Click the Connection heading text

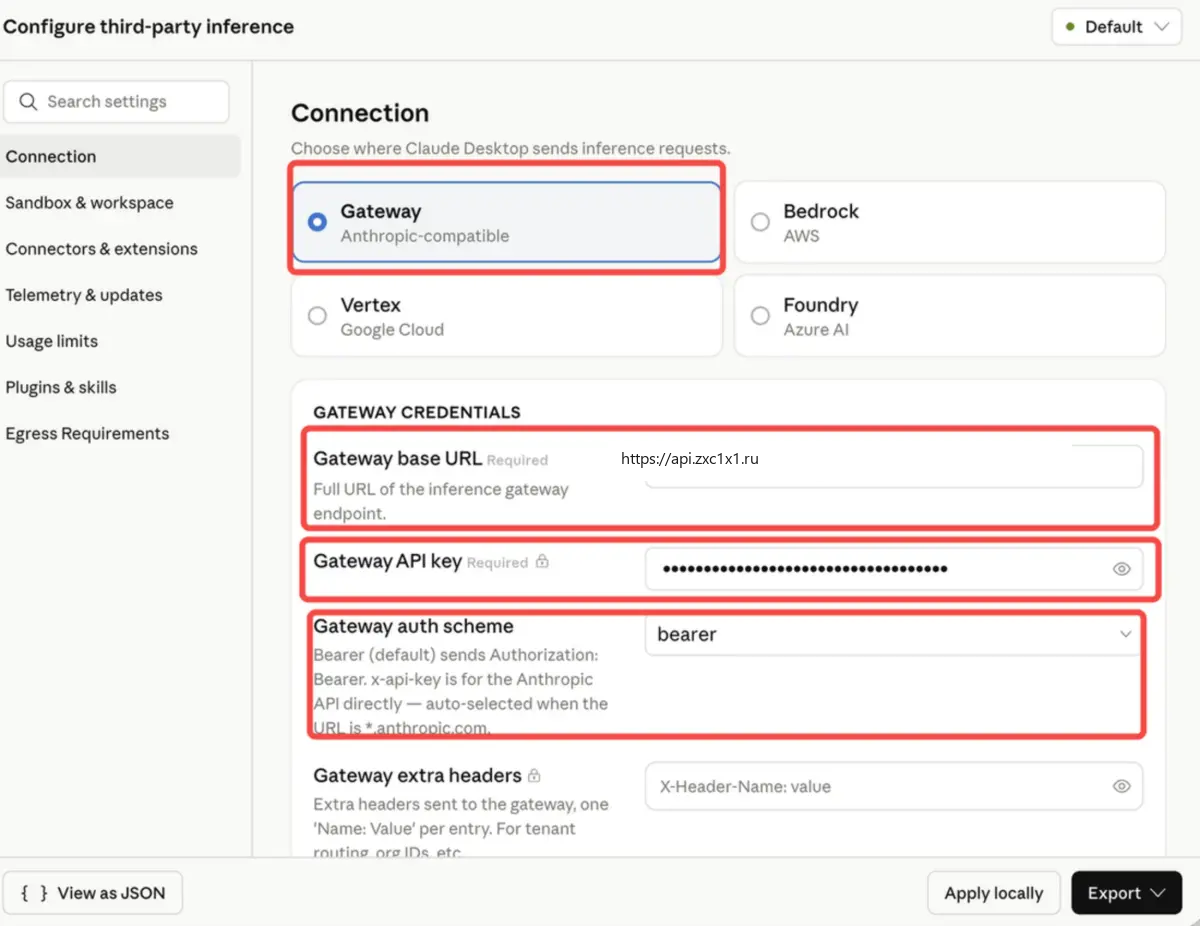(360, 113)
